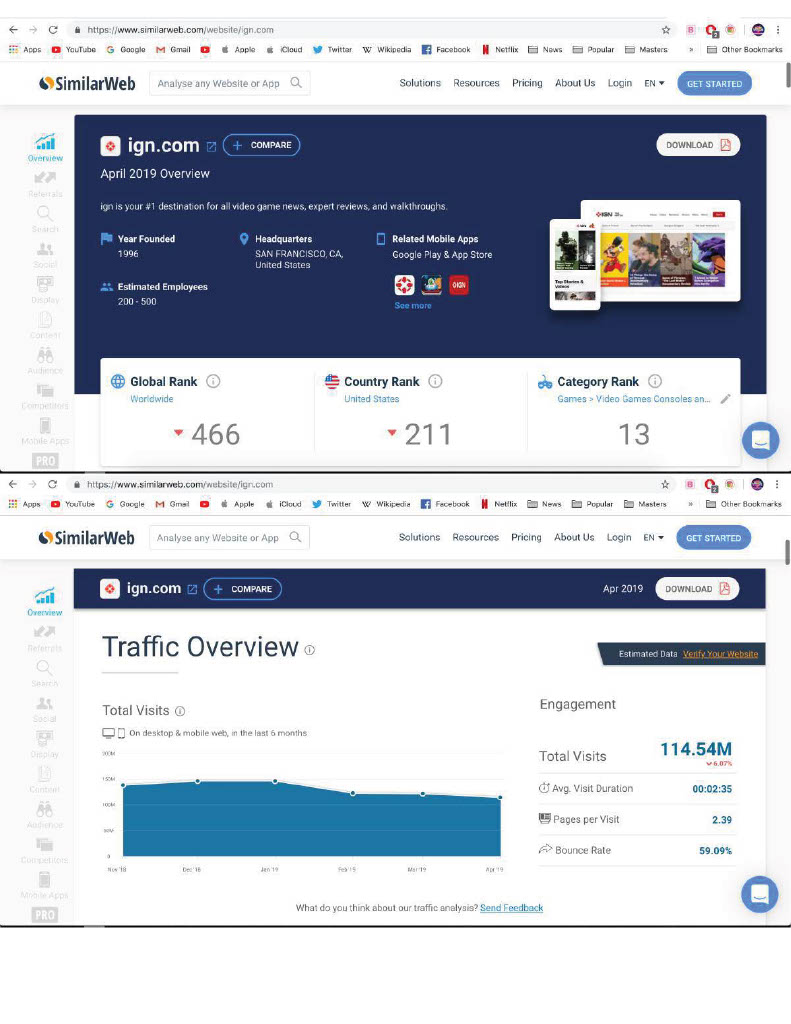Screen dimensions: 791x1024
Task: Open Audience section in top window sidebar
Action: [45, 360]
